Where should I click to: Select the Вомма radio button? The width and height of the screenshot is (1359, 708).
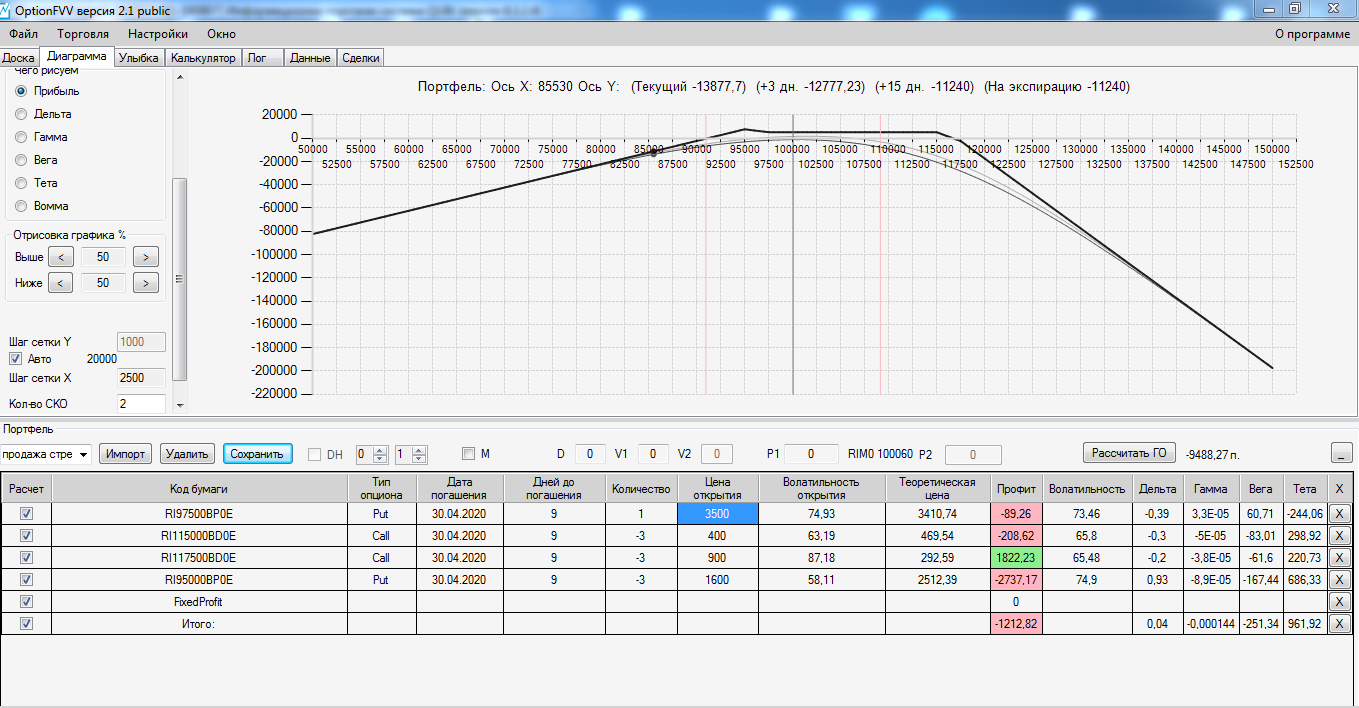21,206
